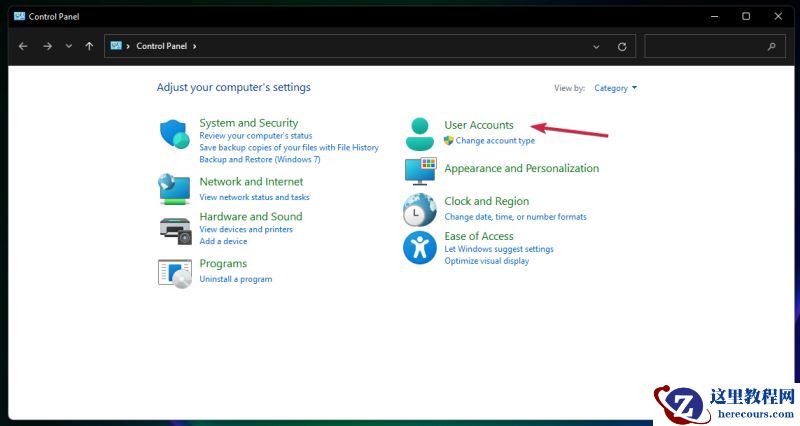Click the Control Panel icon in address bar
This screenshot has width=800, height=426.
pos(116,46)
